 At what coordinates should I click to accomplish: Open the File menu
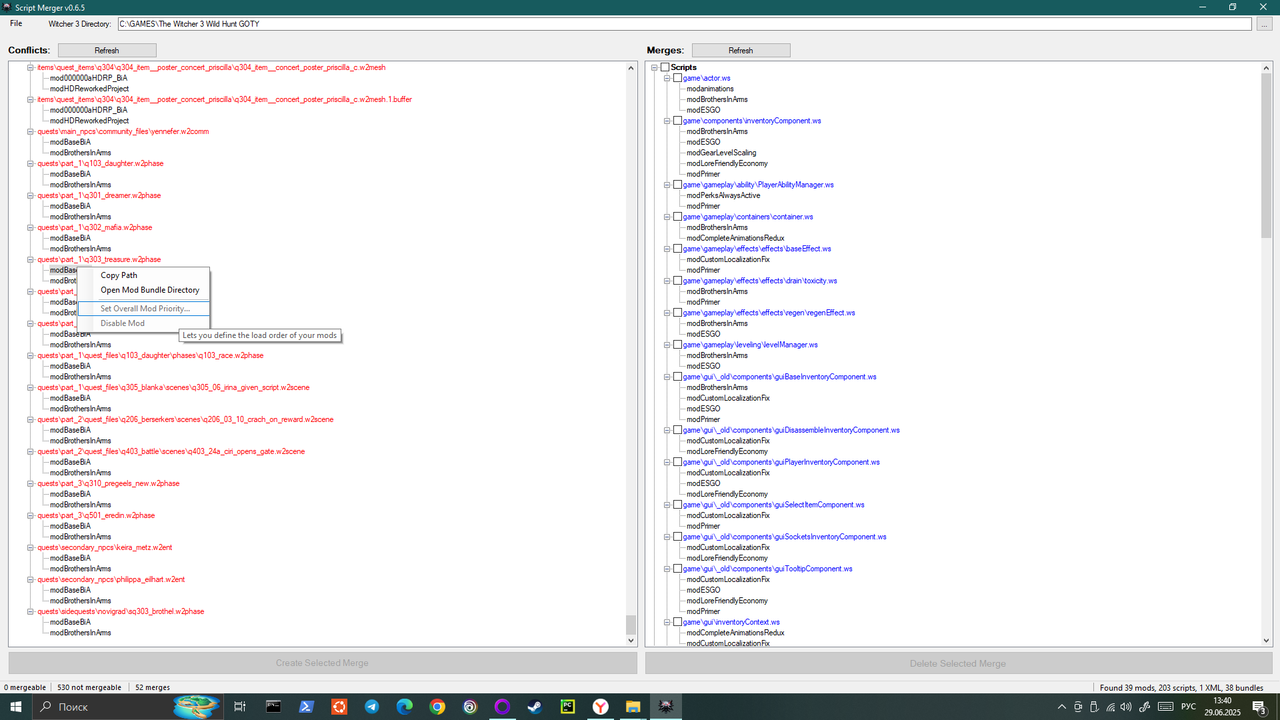[x=16, y=23]
